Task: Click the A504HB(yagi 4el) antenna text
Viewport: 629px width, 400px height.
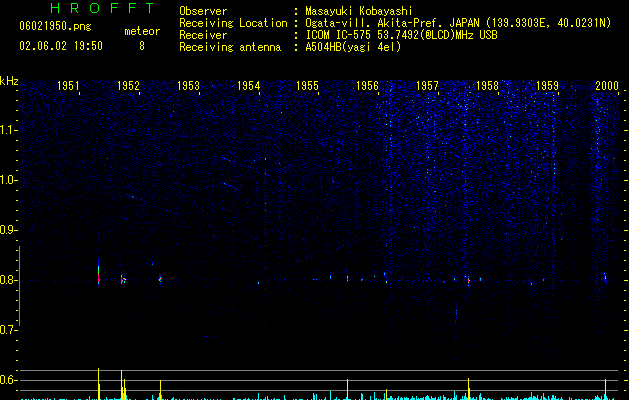Action: pyautogui.click(x=353, y=47)
